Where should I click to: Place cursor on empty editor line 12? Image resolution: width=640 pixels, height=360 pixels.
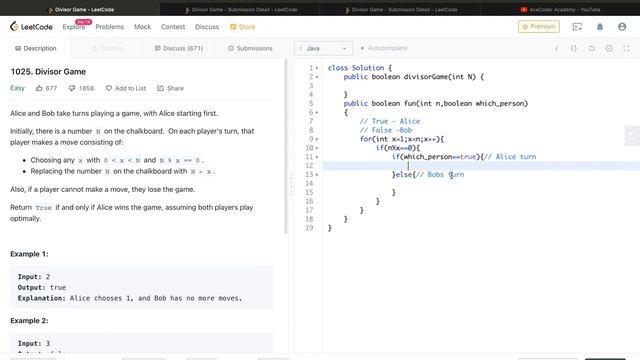click(482, 166)
